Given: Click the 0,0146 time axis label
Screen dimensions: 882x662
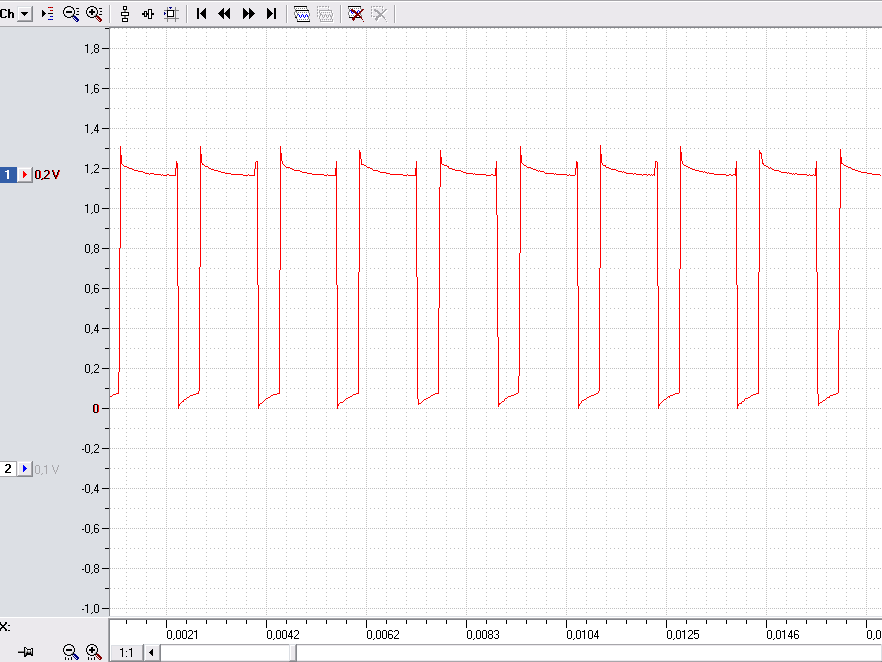Looking at the screenshot, I should [x=782, y=635].
